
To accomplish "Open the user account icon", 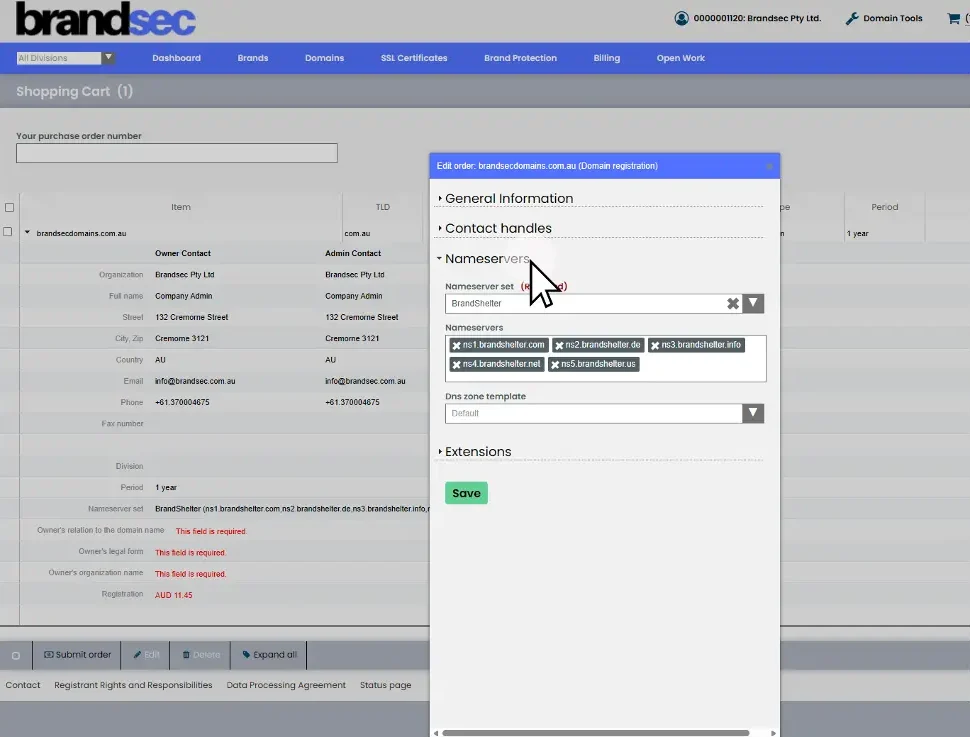I will (x=681, y=18).
